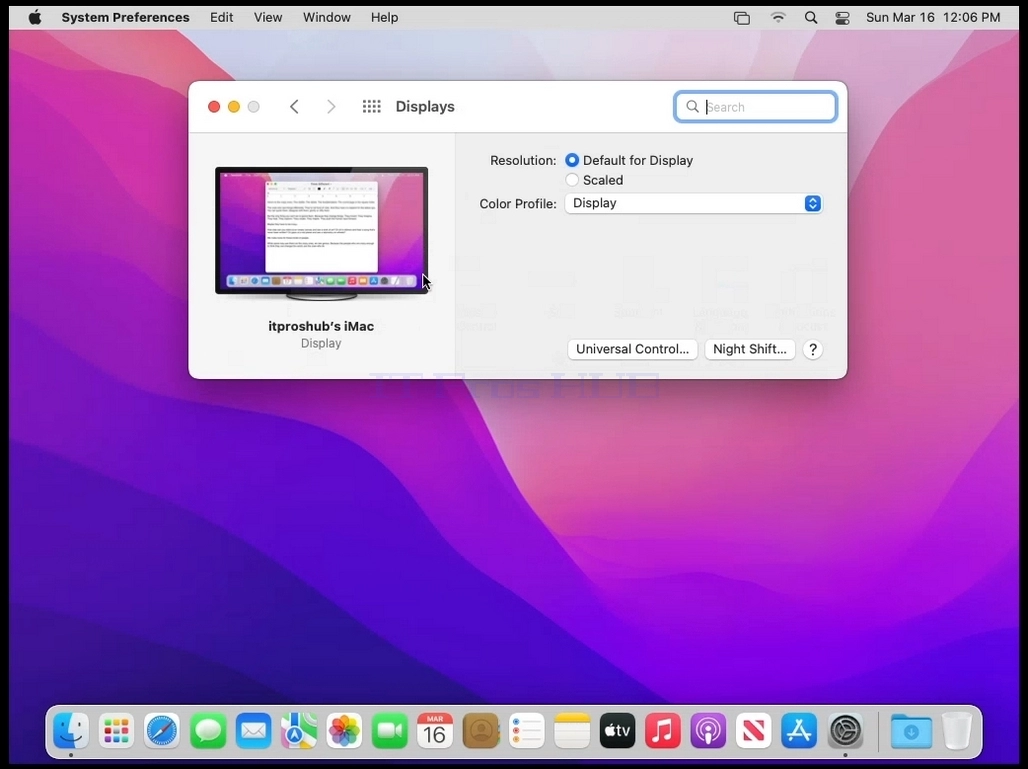Open the Window menu
Image resolution: width=1028 pixels, height=769 pixels.
coord(326,18)
